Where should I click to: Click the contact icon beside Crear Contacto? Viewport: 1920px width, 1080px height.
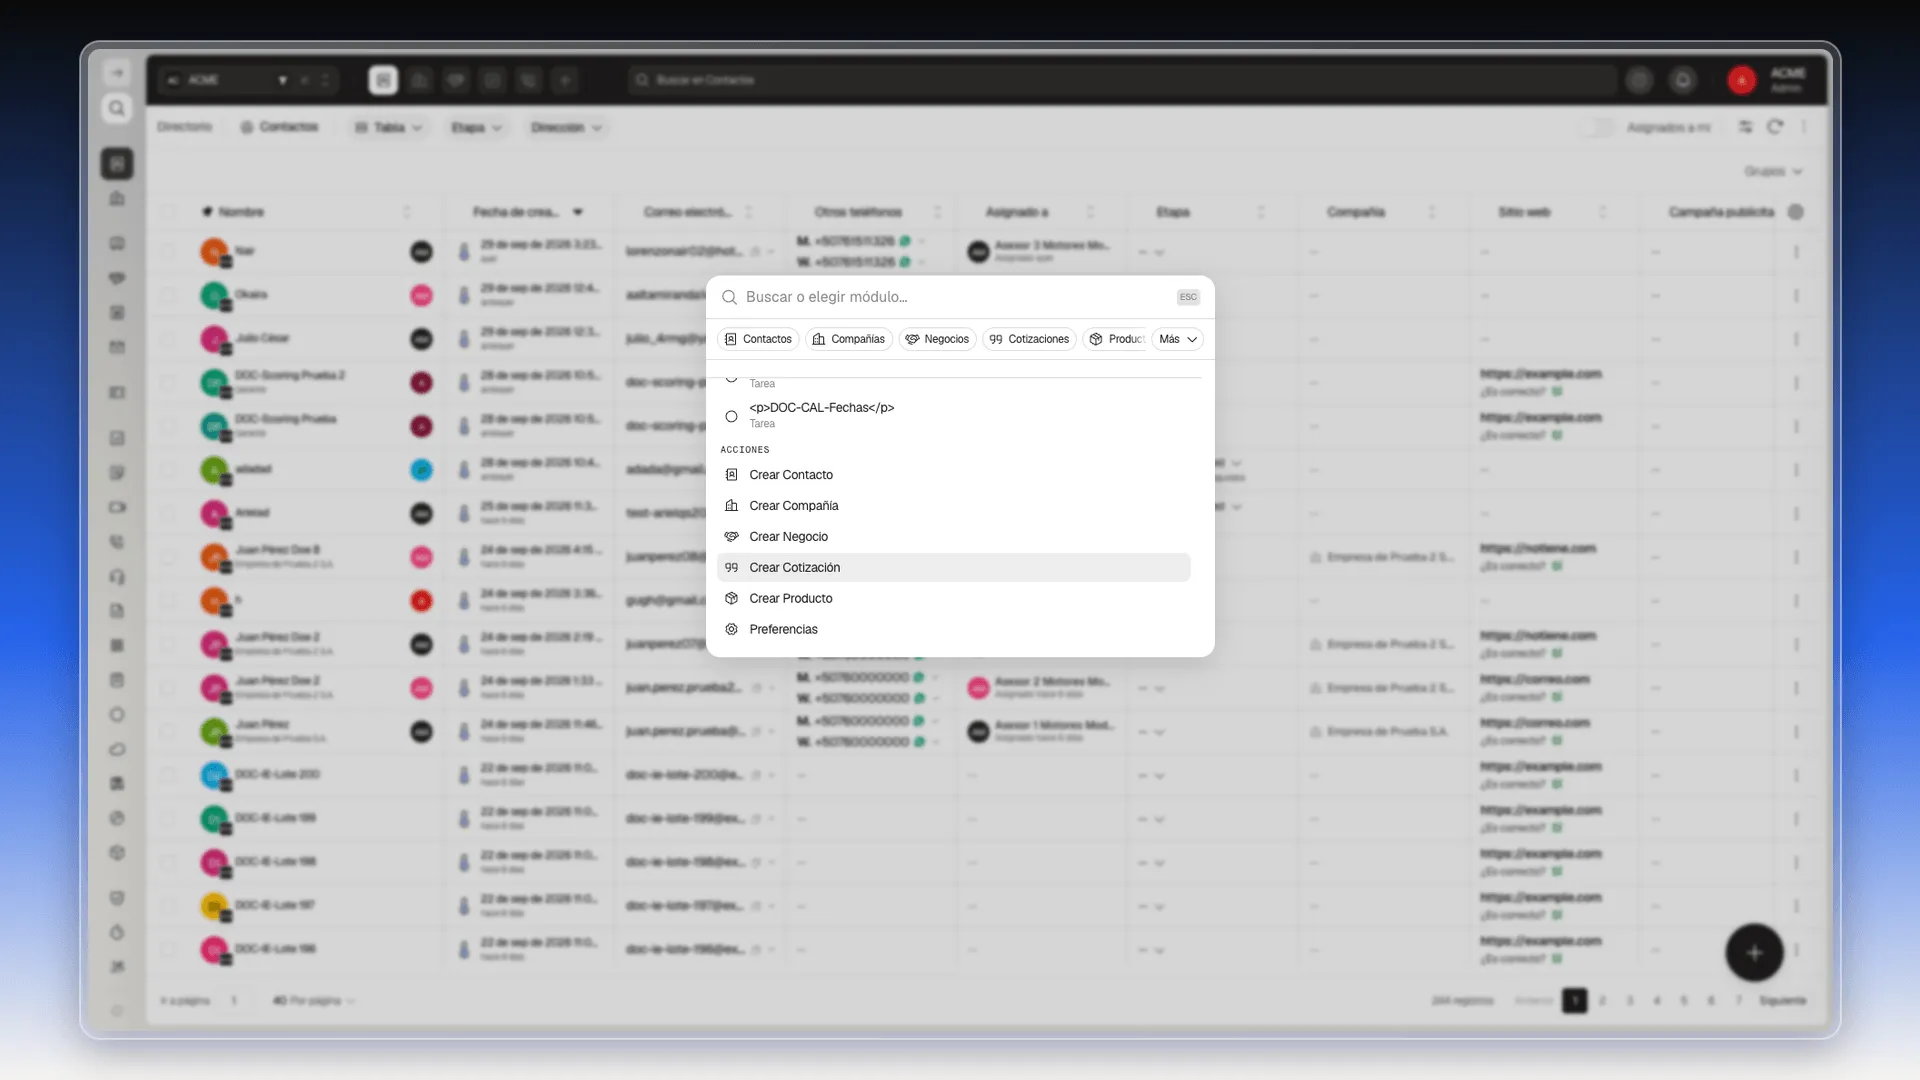pyautogui.click(x=731, y=475)
